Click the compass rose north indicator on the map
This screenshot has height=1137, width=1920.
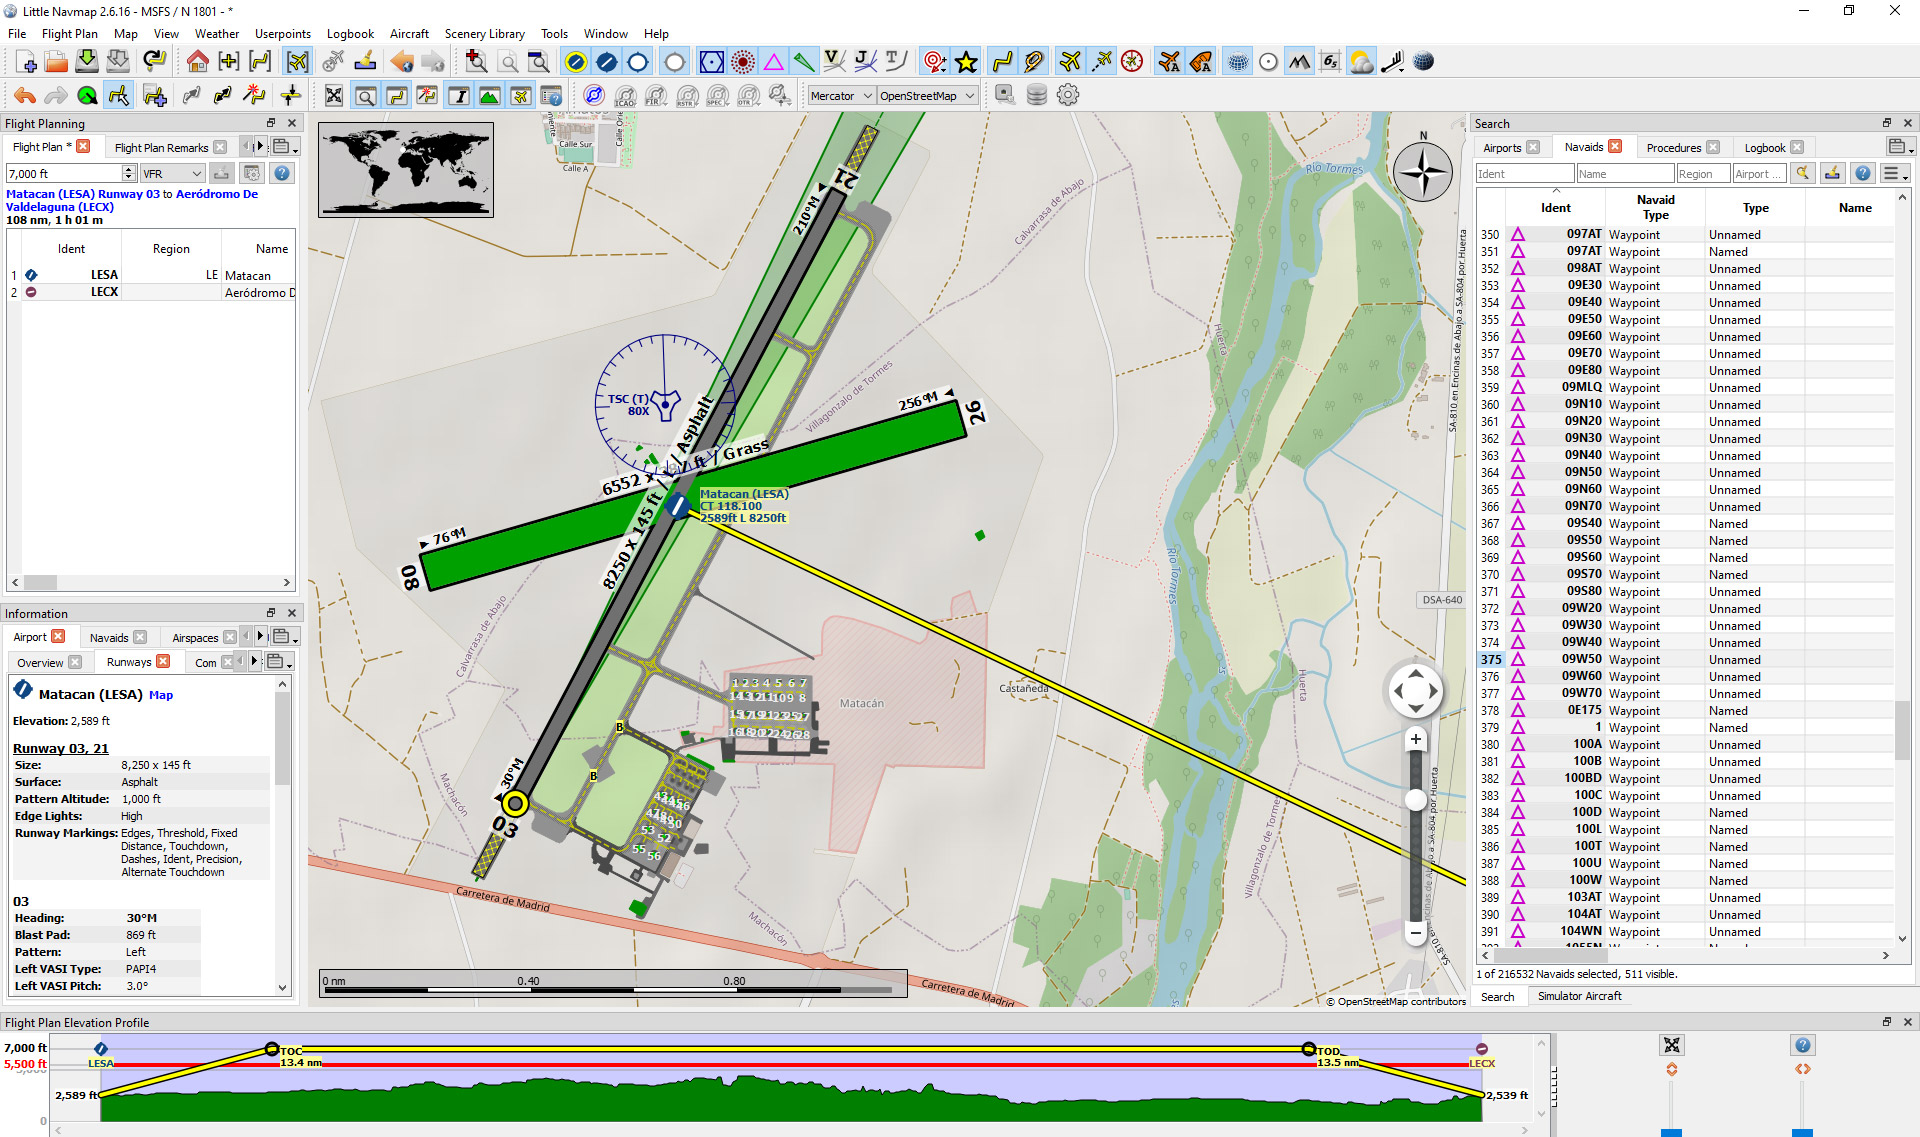pyautogui.click(x=1422, y=171)
